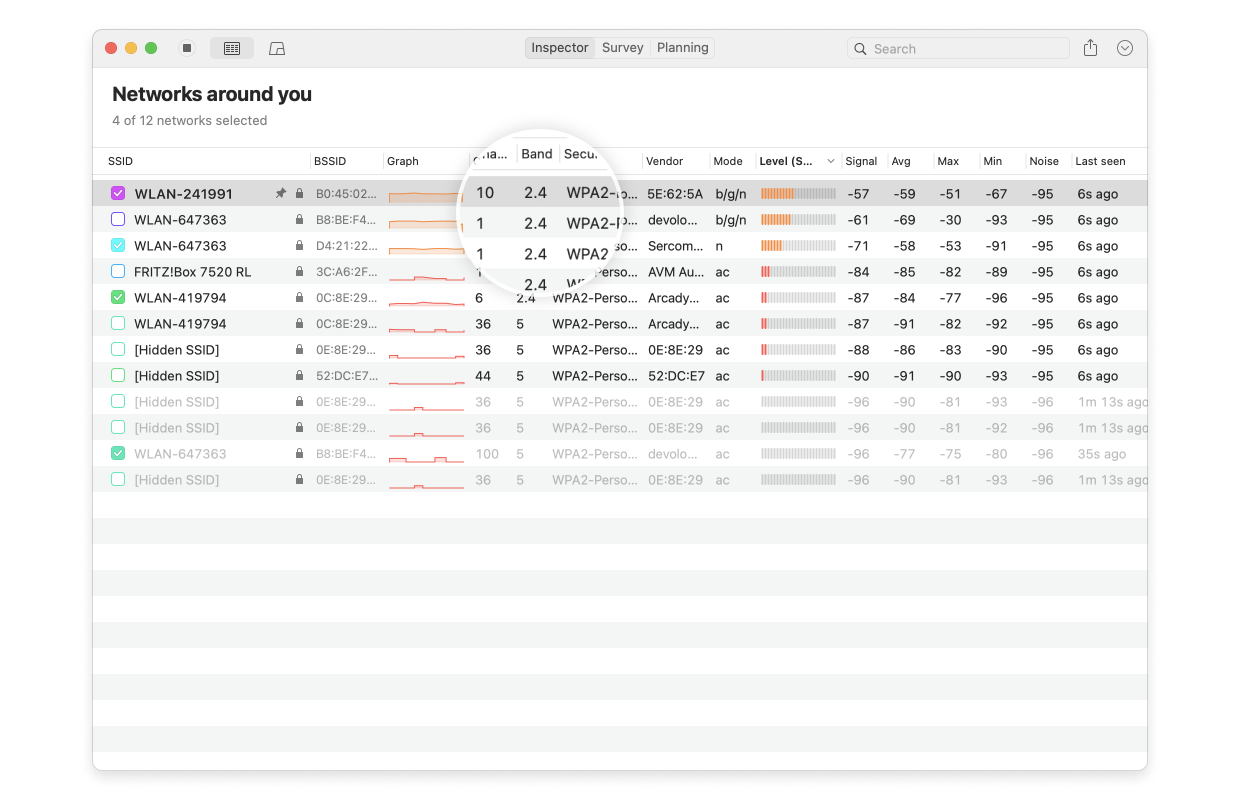Screen dimensions: 1240x800
Task: Enable the FRITZ!Box 7520 RL checkbox
Action: (118, 272)
